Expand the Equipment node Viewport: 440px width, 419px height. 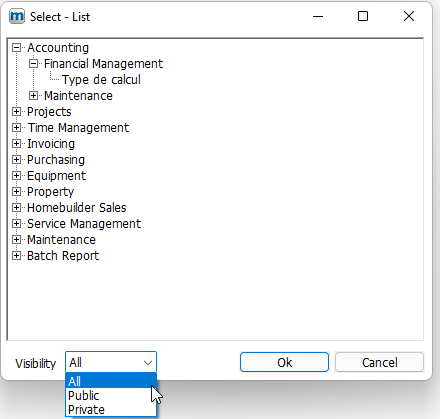pos(16,176)
